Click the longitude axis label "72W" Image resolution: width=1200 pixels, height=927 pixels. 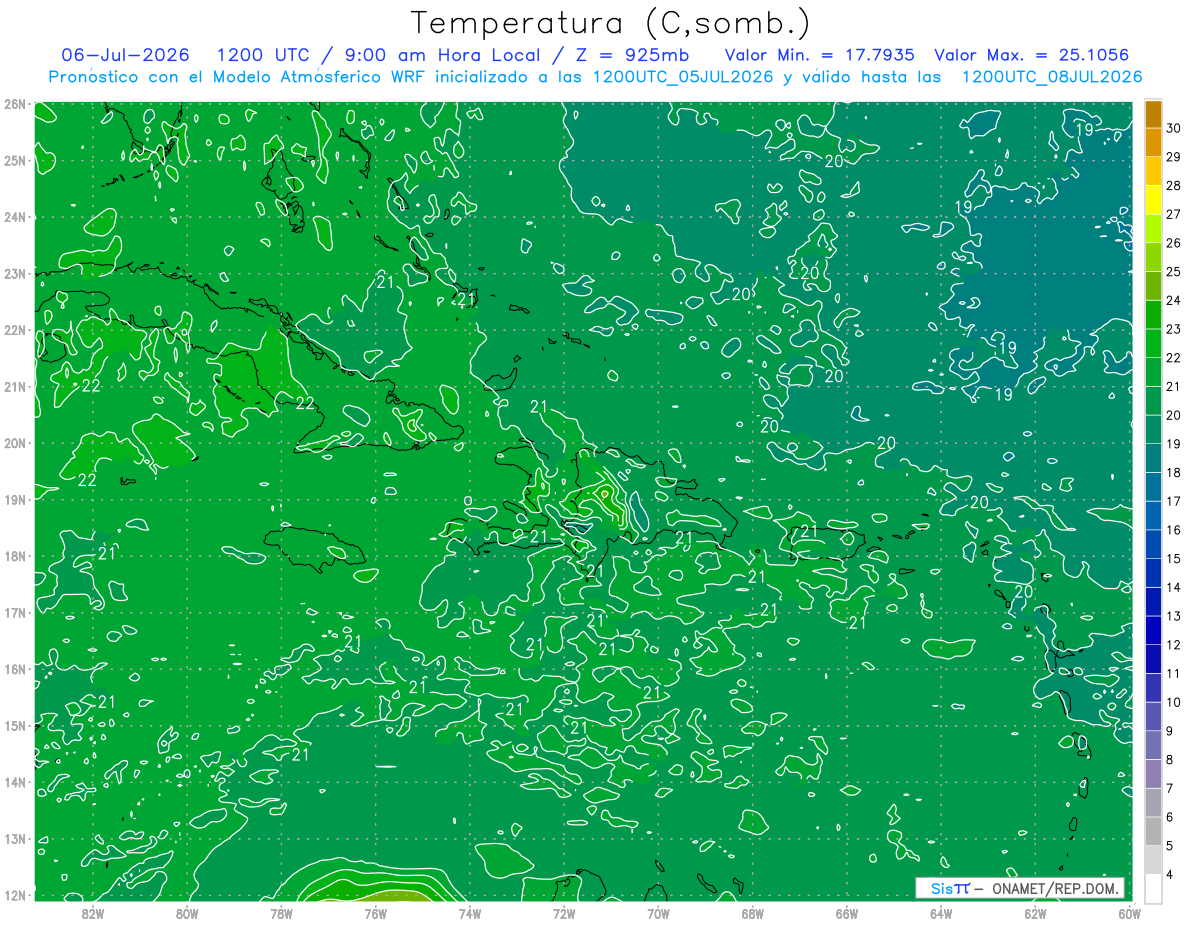point(564,913)
